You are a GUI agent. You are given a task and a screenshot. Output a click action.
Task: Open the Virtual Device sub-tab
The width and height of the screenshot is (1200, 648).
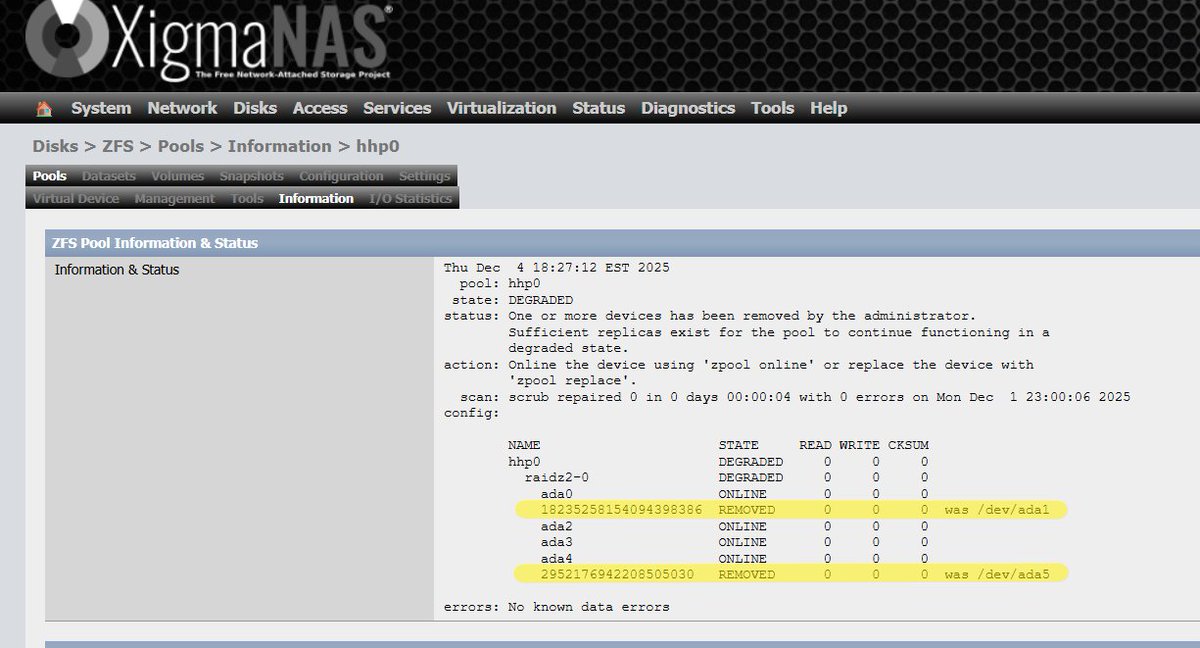pos(76,198)
